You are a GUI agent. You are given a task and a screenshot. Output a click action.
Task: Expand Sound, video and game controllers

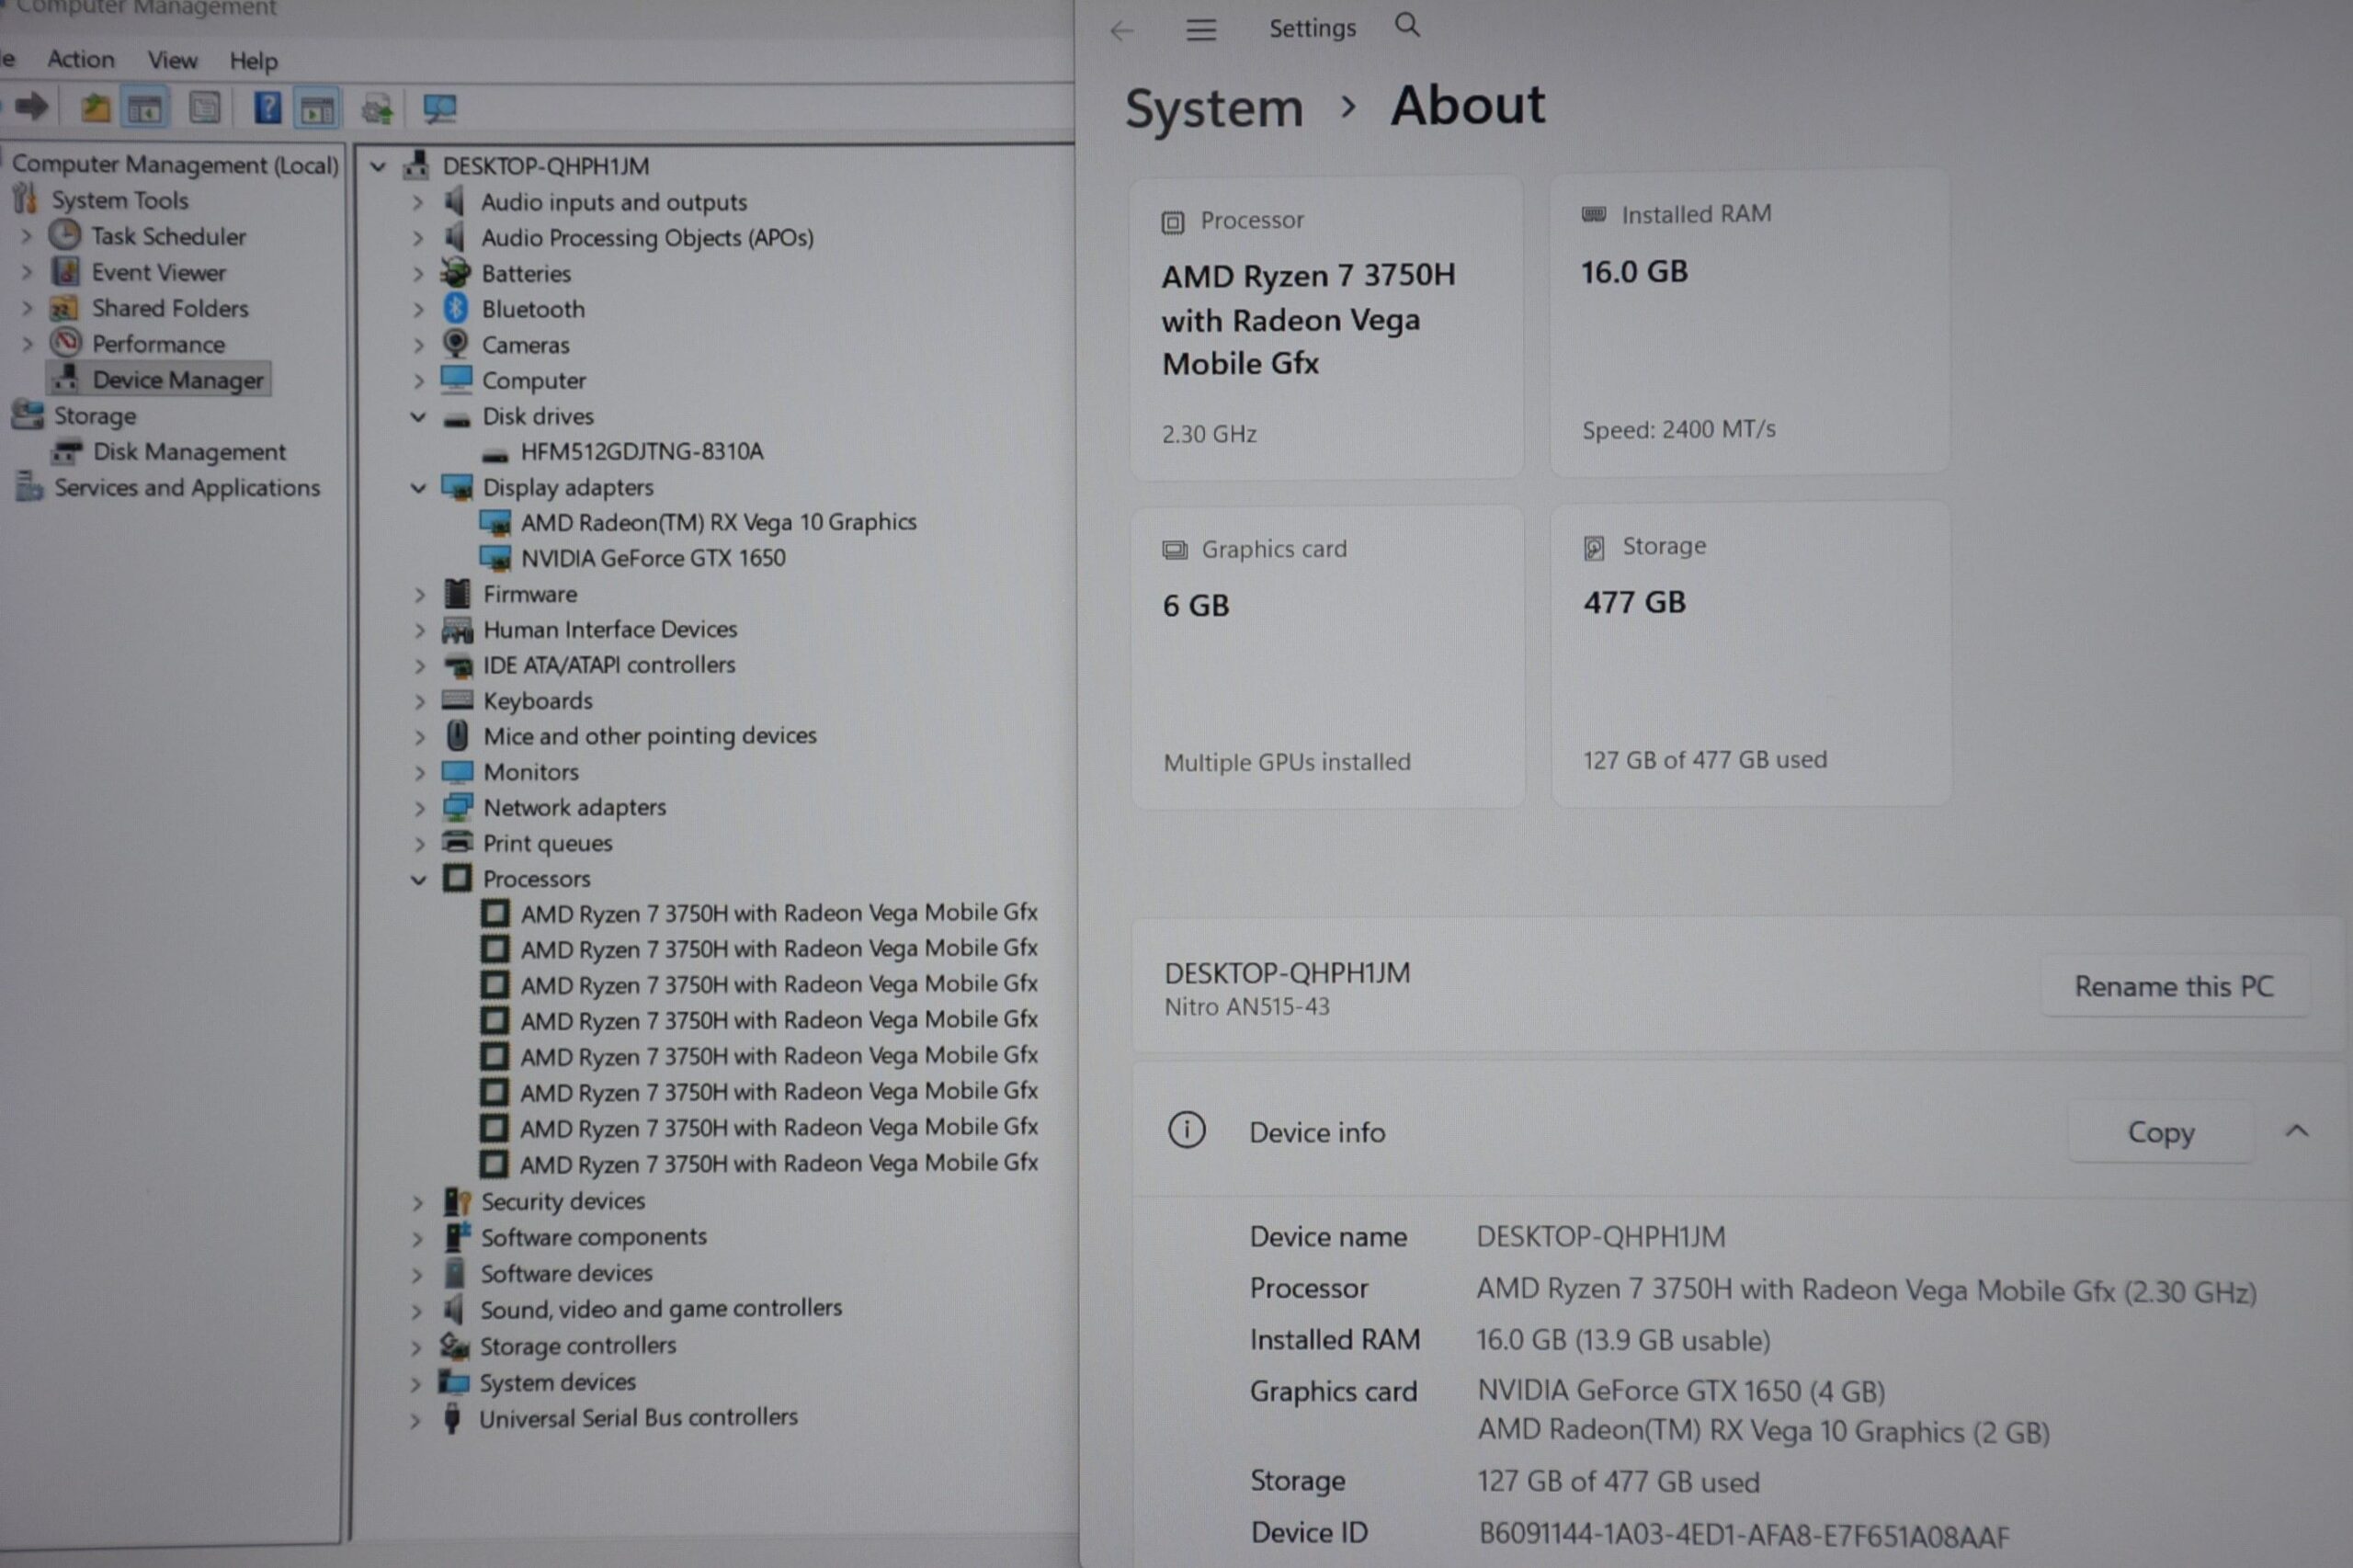[417, 1310]
